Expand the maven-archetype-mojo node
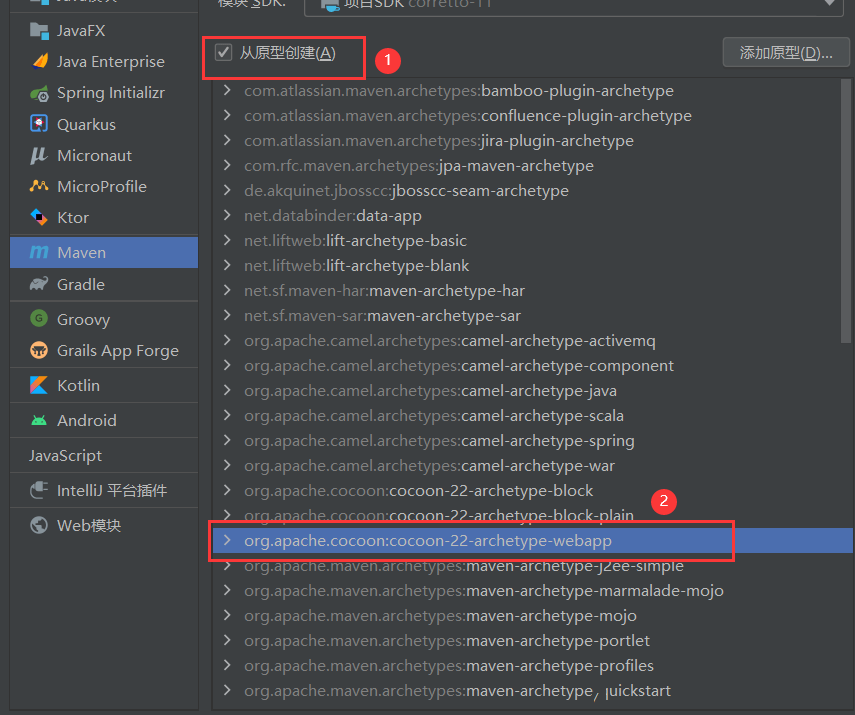 coord(227,616)
